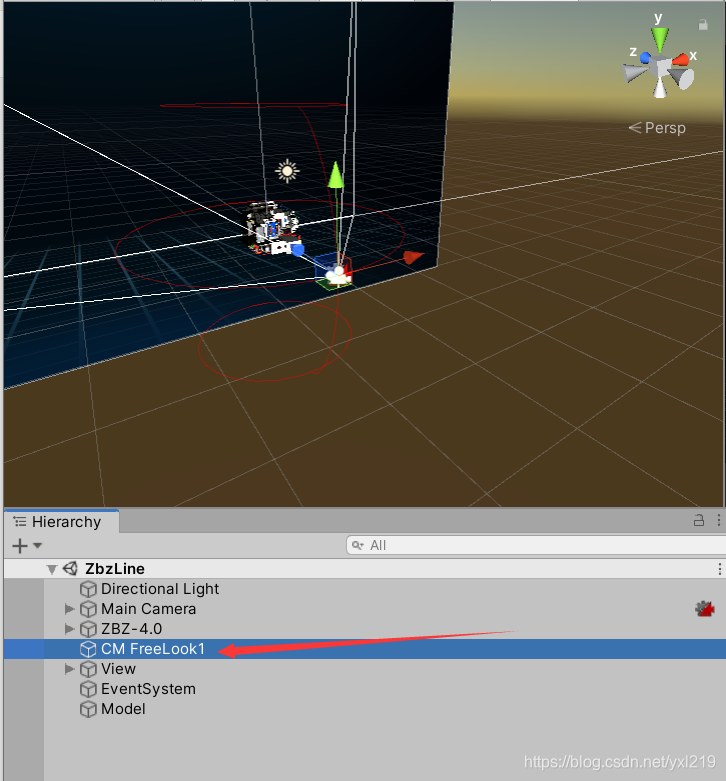Click the Main Camera cube icon

coord(88,609)
